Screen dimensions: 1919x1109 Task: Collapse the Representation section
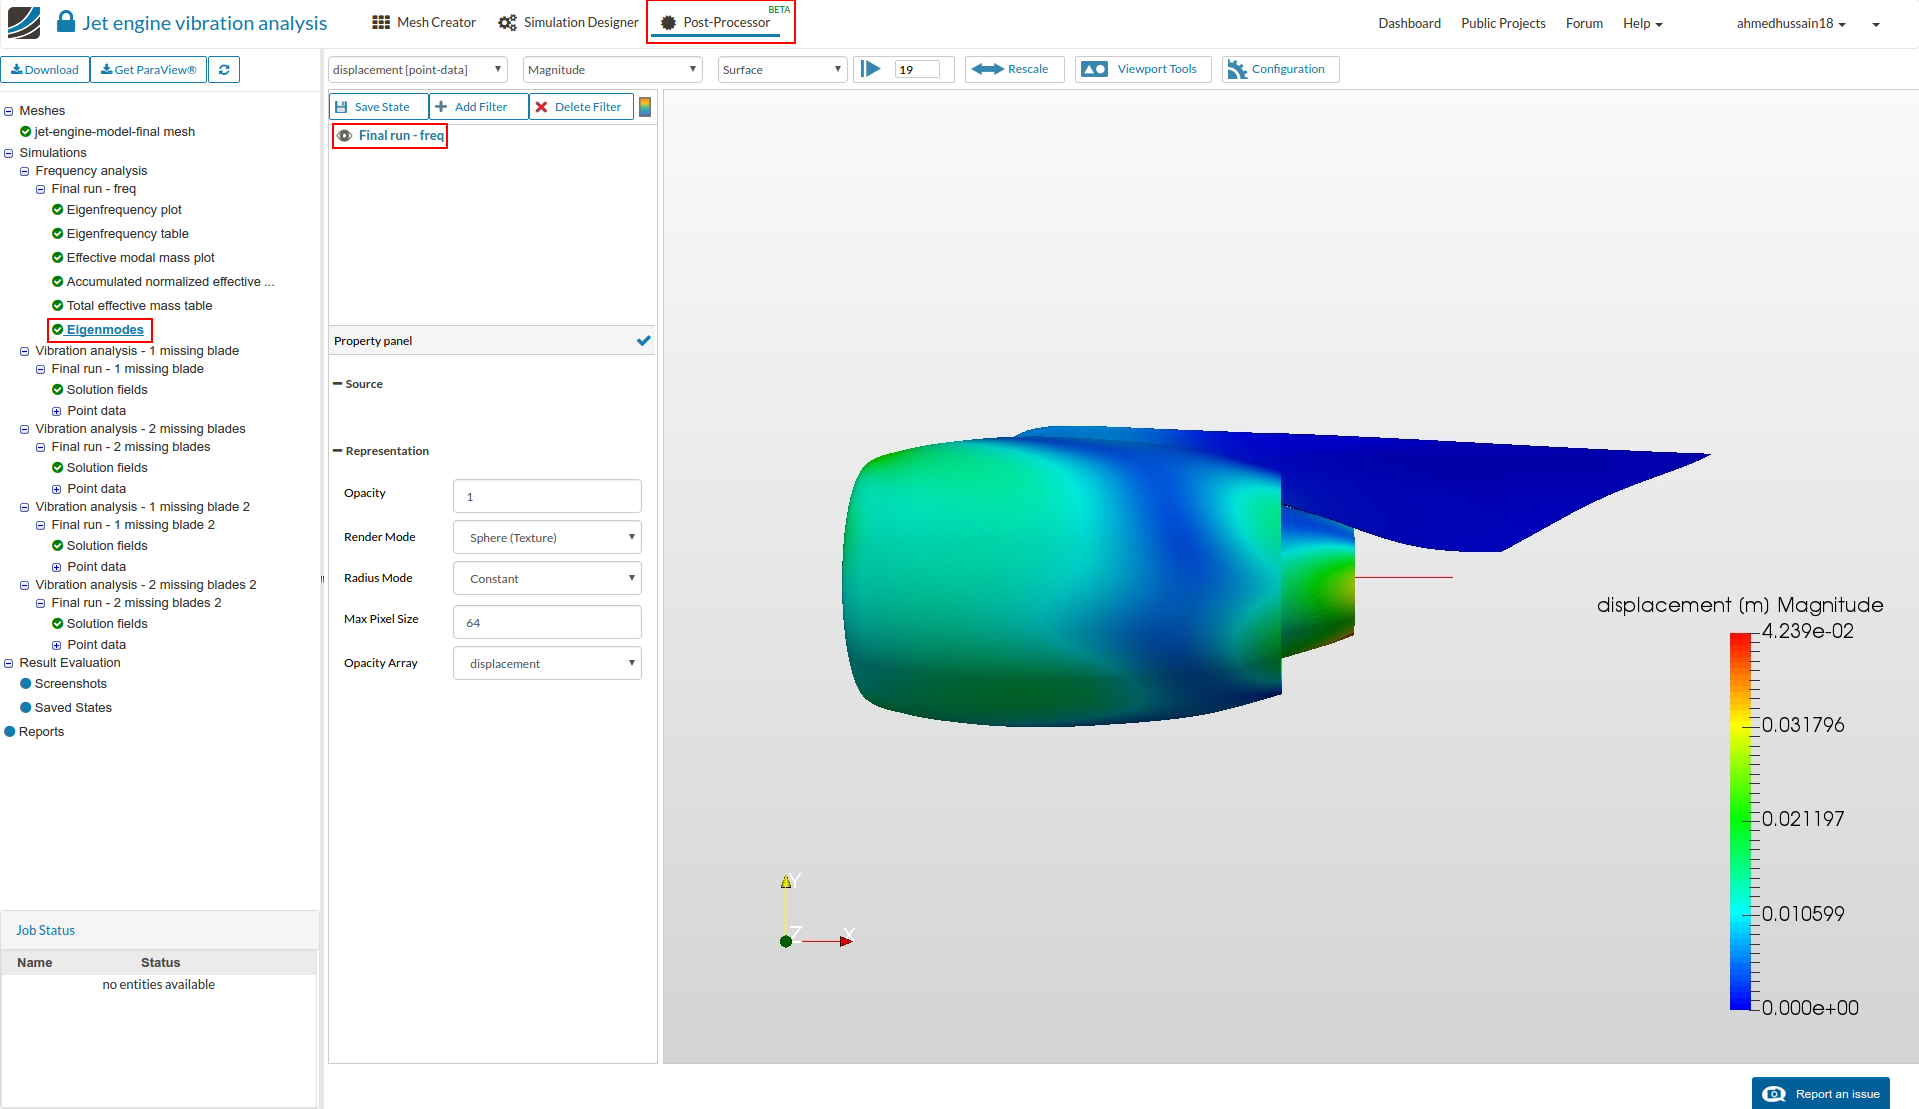coord(338,451)
